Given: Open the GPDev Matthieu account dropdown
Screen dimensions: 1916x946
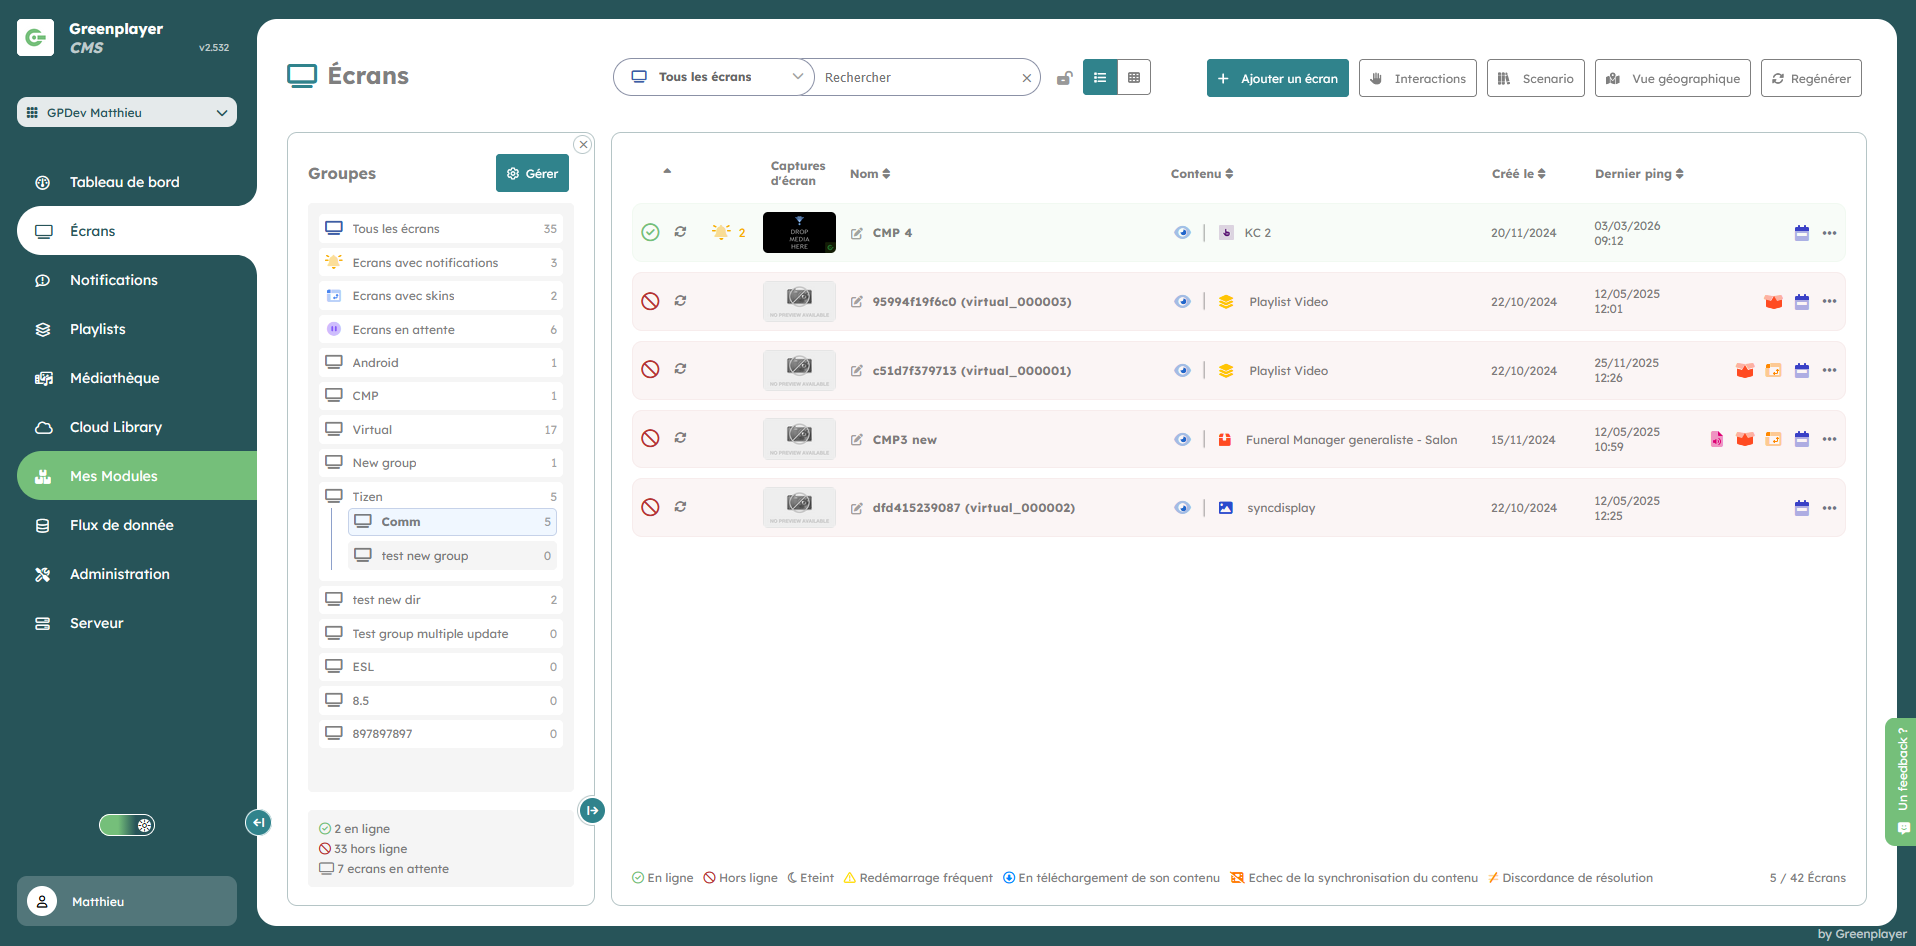Looking at the screenshot, I should [127, 112].
